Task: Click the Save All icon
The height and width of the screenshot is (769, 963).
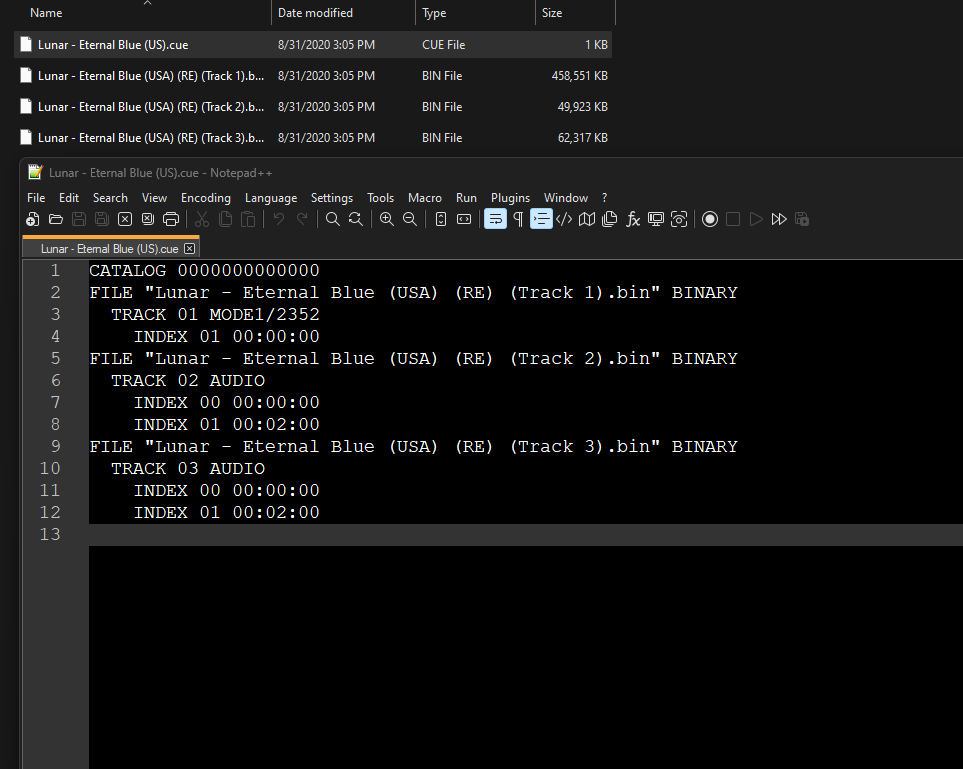Action: [102, 219]
